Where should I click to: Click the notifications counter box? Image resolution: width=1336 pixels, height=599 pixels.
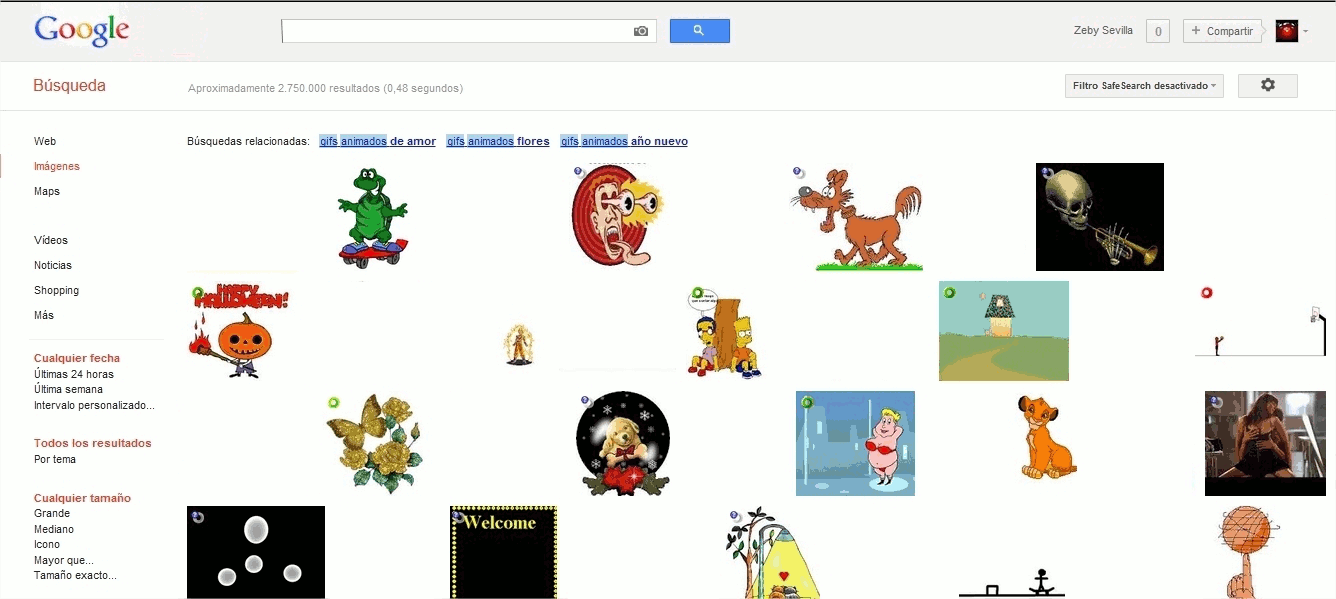pyautogui.click(x=1158, y=31)
